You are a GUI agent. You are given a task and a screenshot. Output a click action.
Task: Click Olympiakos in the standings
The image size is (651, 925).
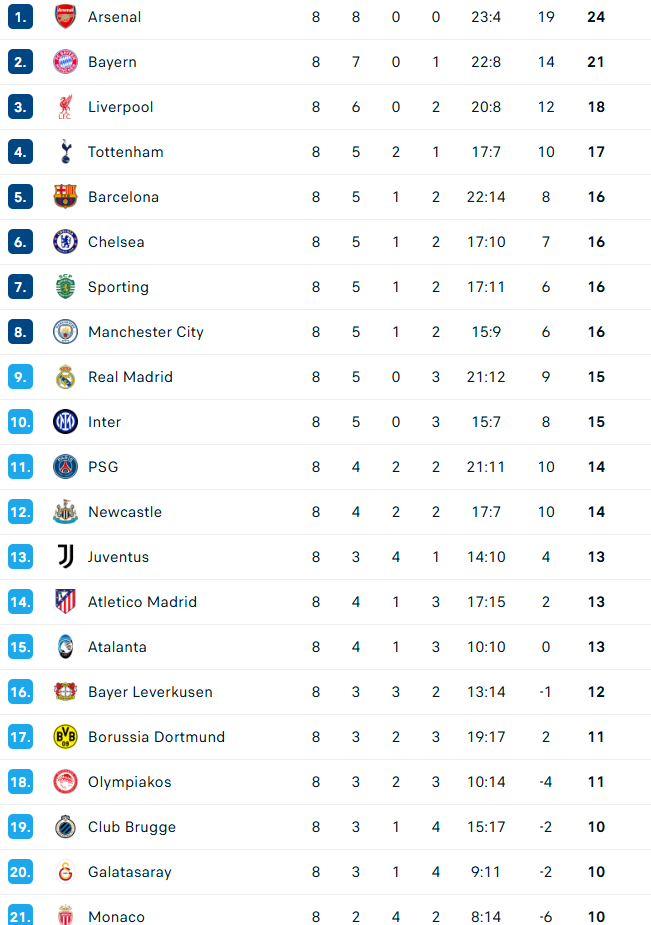pyautogui.click(x=129, y=782)
